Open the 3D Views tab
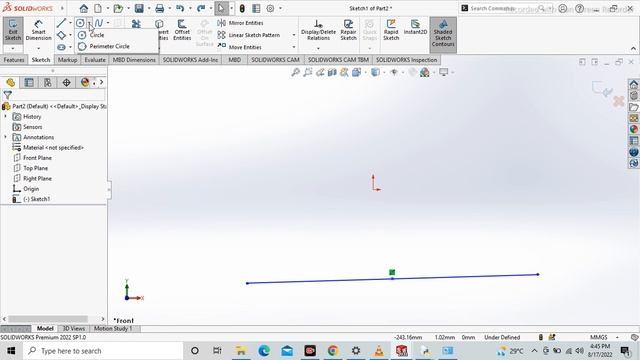This screenshot has width=640, height=360. click(x=73, y=329)
